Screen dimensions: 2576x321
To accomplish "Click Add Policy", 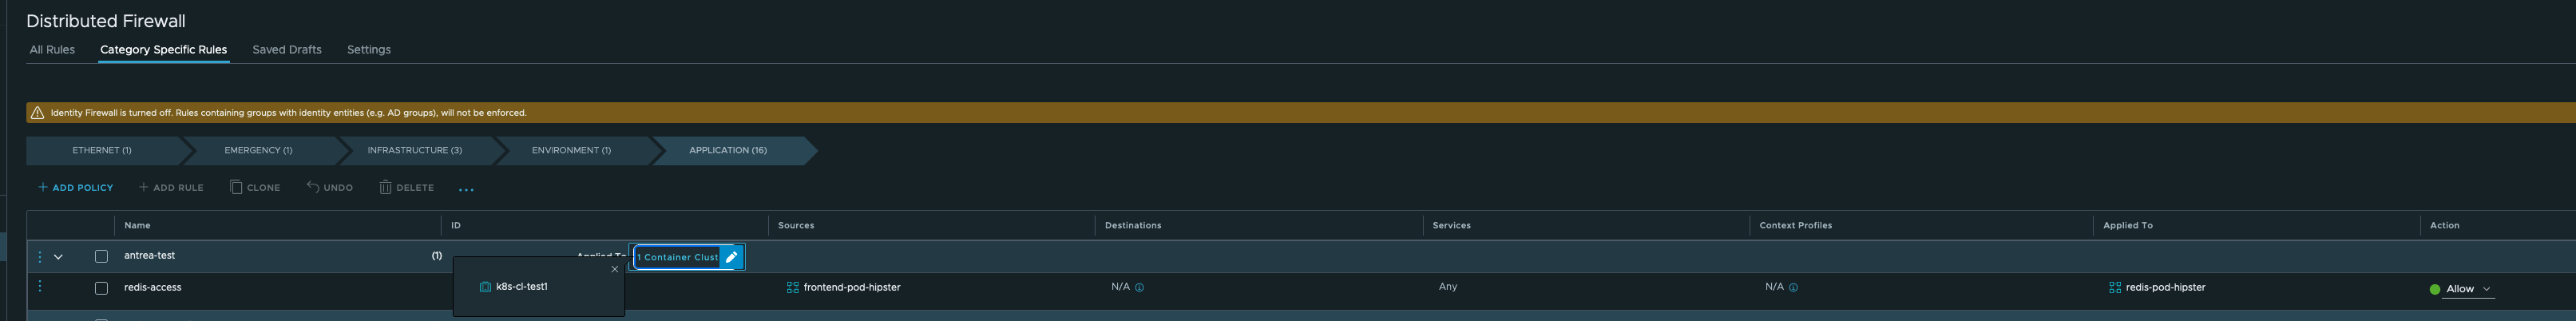I will coord(75,187).
